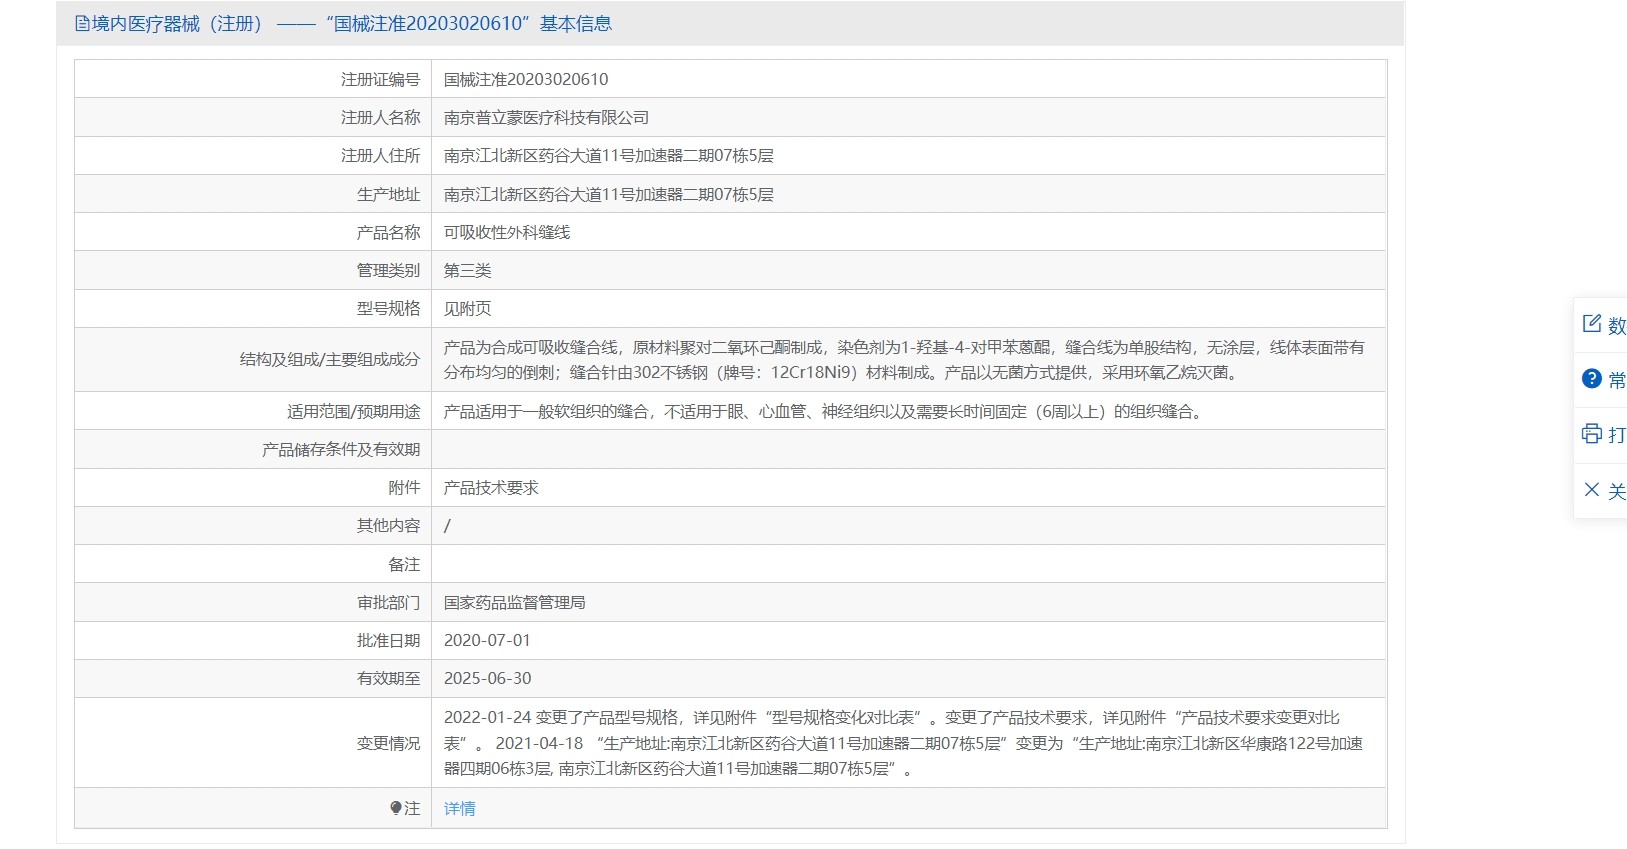Click the structure composition description text
Image resolution: width=1627 pixels, height=849 pixels.
coord(904,360)
